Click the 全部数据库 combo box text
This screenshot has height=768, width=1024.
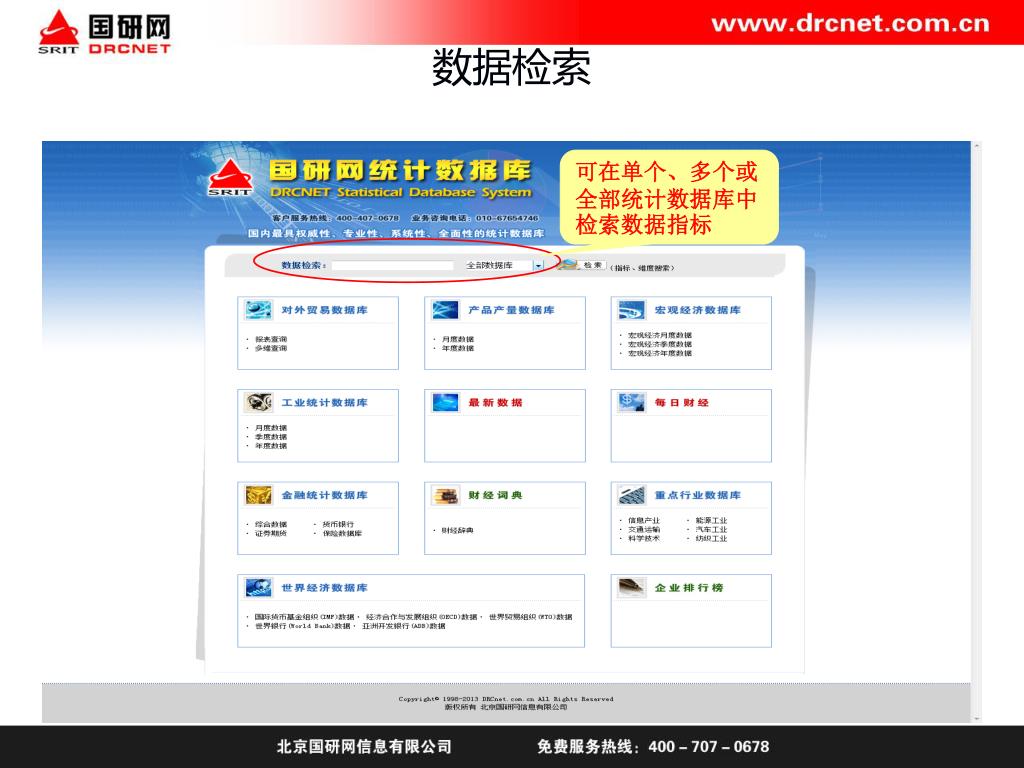click(x=489, y=266)
